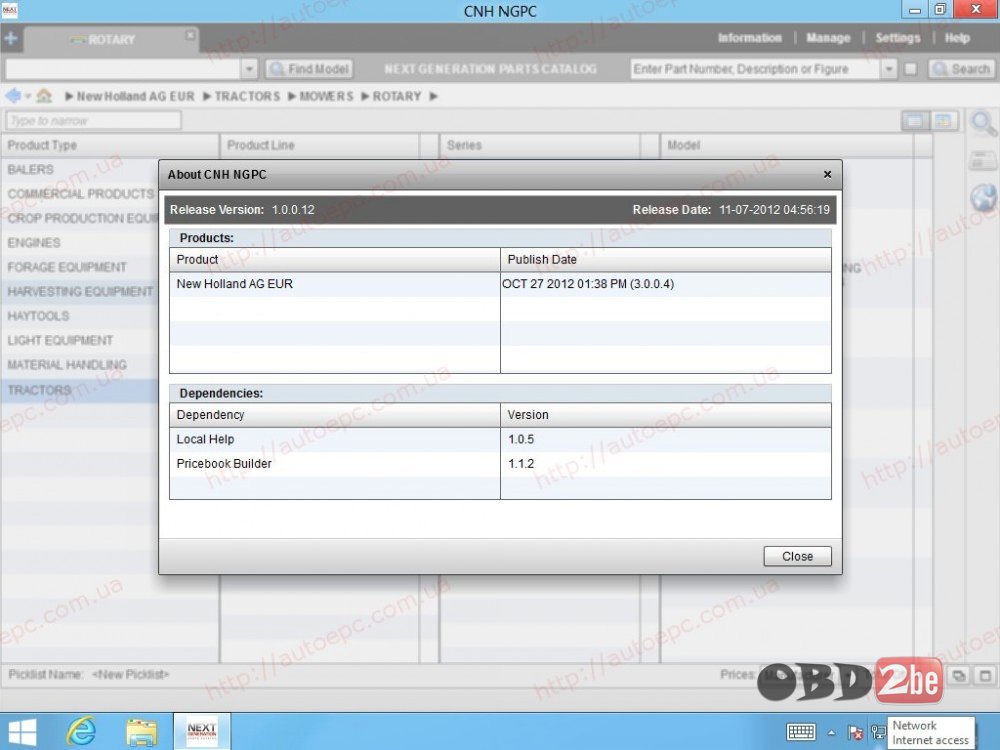
Task: Focus the Enter Part Number search field
Action: coord(756,69)
